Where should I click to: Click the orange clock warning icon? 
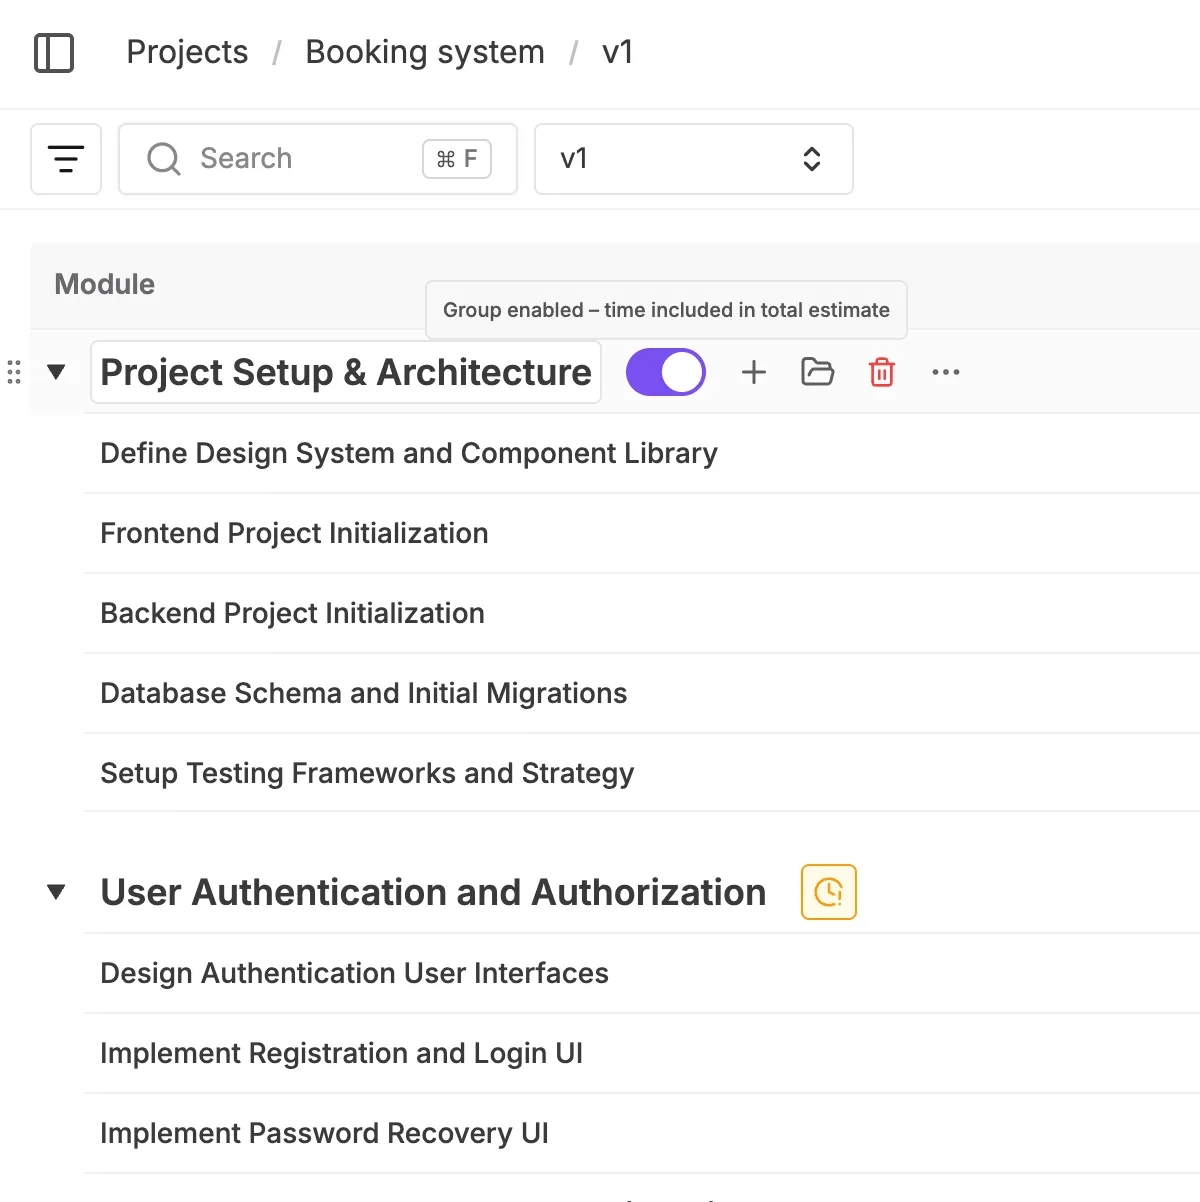point(828,892)
